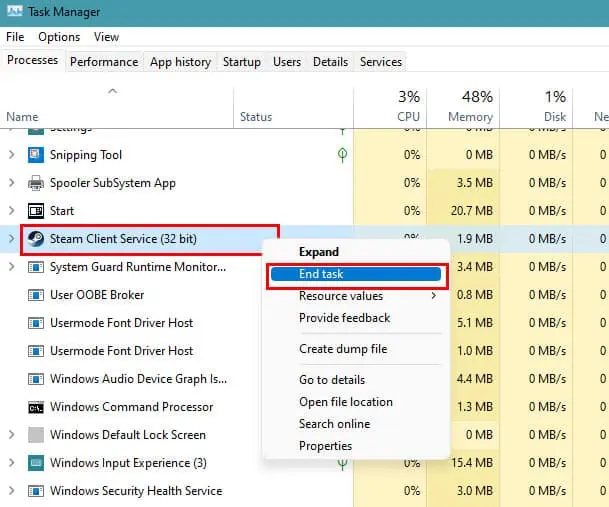Click the Steam Client Service icon
Screen dimensions: 609x507
pyautogui.click(x=36, y=239)
